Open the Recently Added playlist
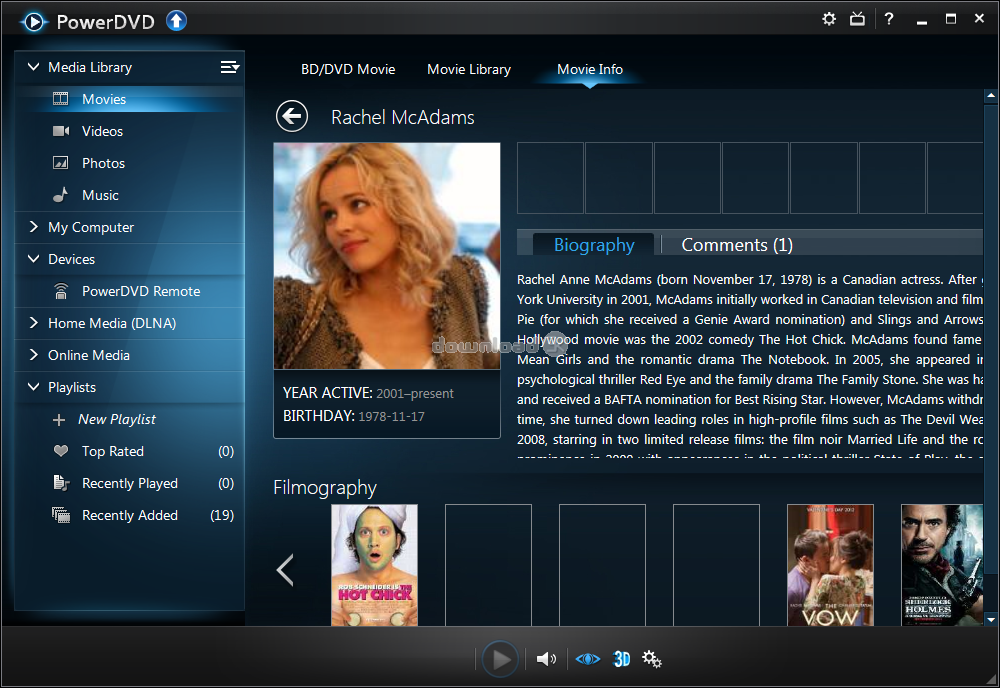Image resolution: width=1000 pixels, height=688 pixels. [x=129, y=515]
